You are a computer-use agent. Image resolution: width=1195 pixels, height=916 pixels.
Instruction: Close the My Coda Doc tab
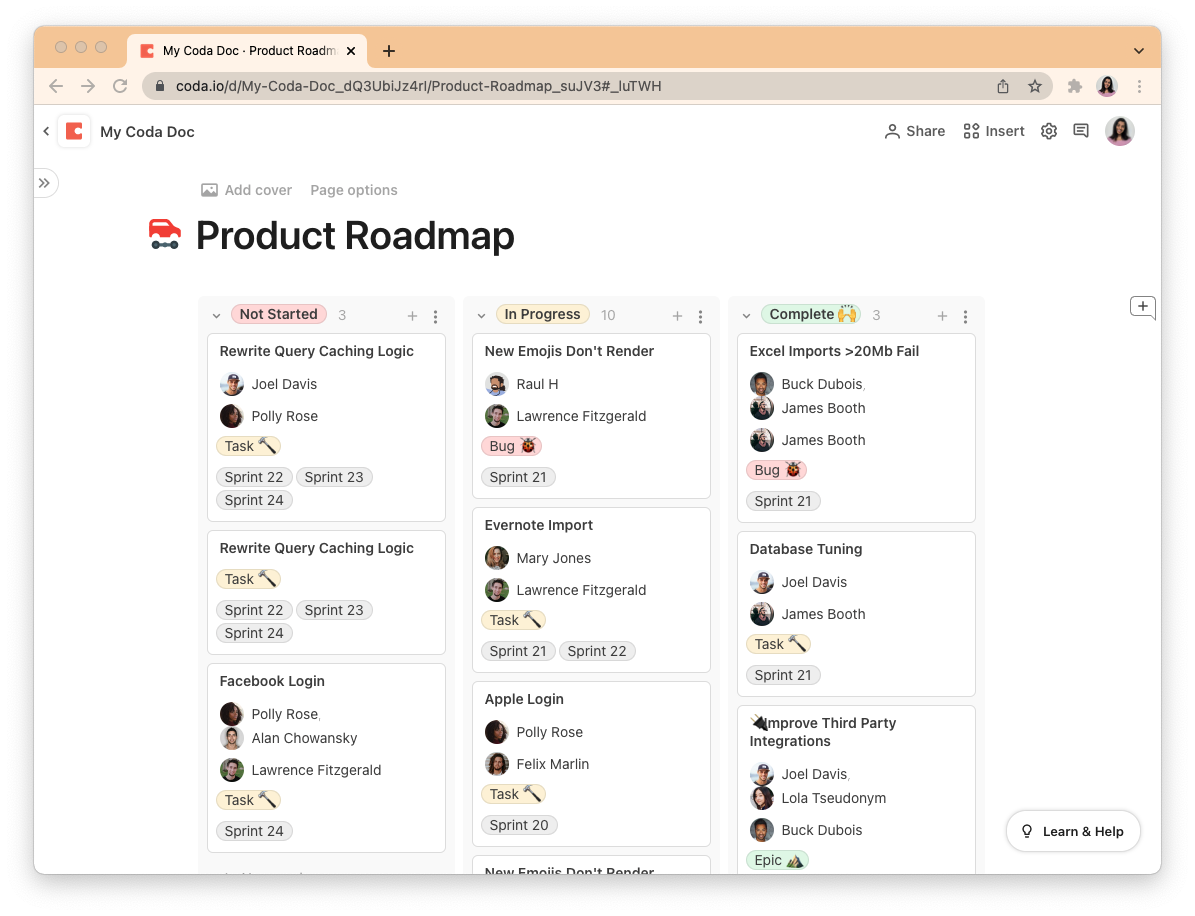(351, 51)
